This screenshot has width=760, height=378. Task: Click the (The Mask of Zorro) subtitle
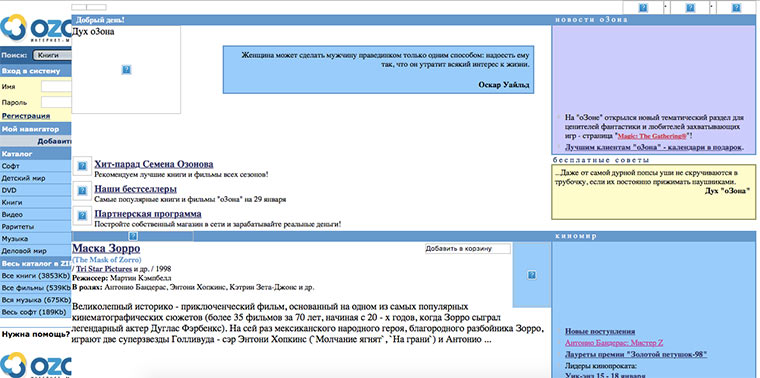point(107,260)
